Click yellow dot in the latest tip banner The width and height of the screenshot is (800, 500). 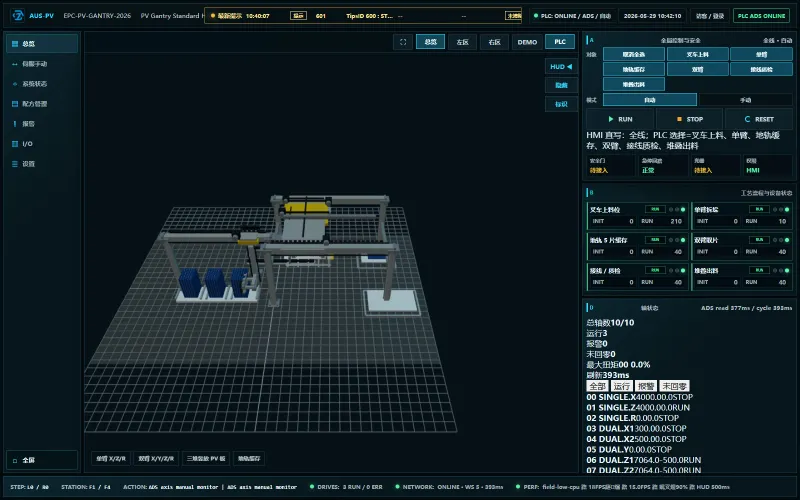point(213,16)
